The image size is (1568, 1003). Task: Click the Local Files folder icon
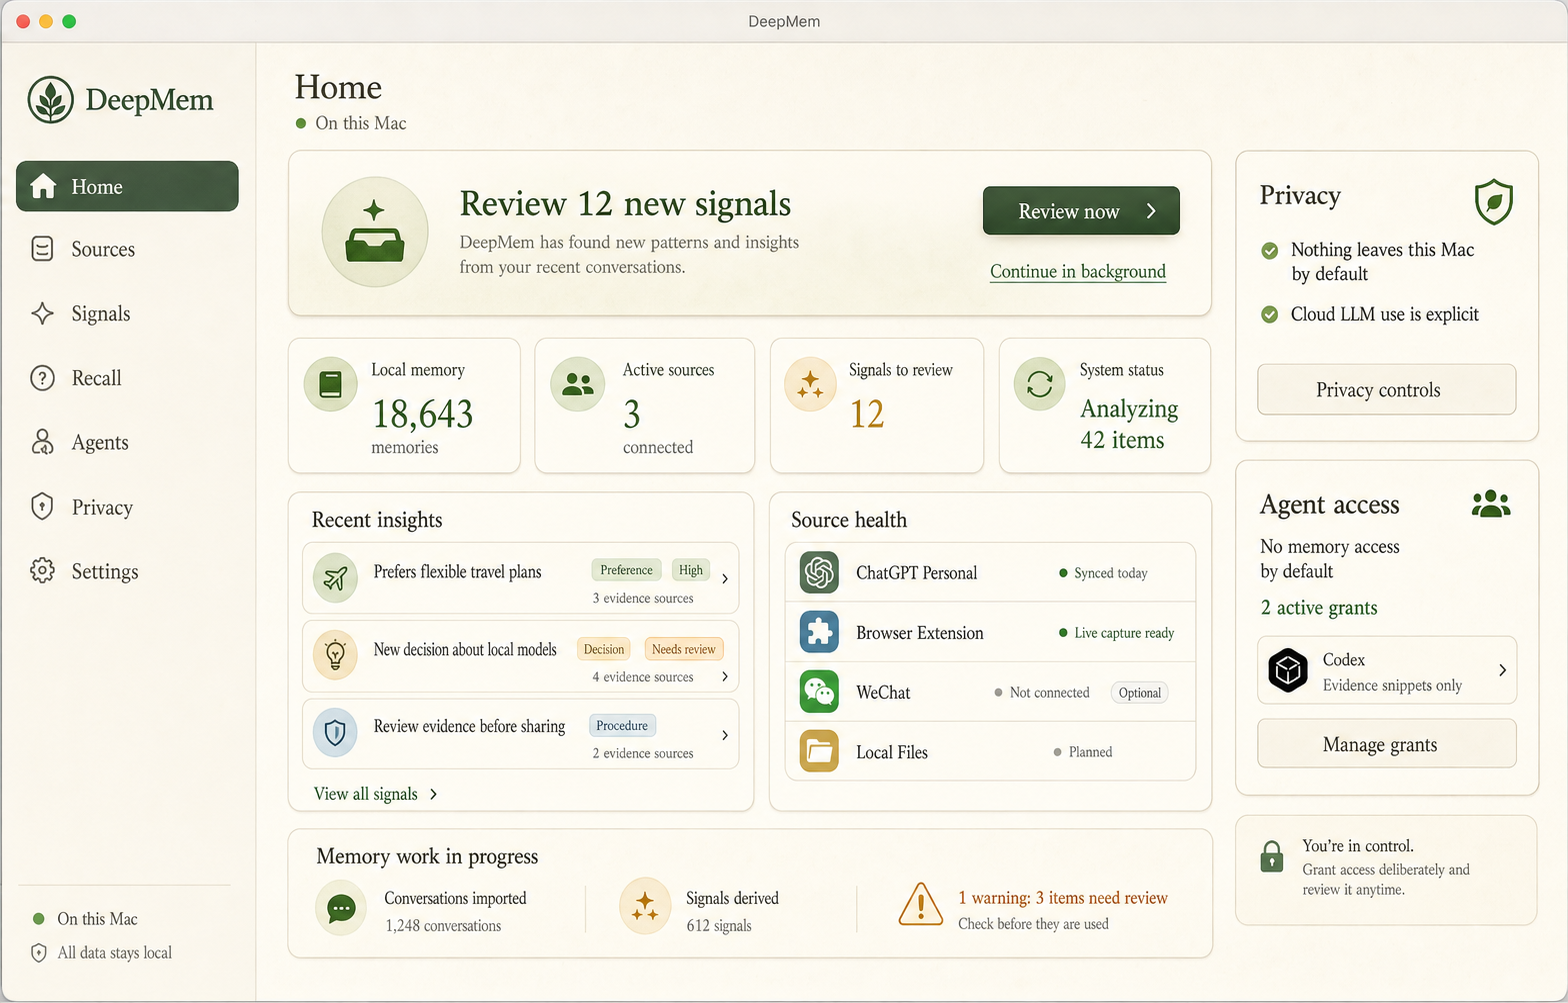(819, 752)
